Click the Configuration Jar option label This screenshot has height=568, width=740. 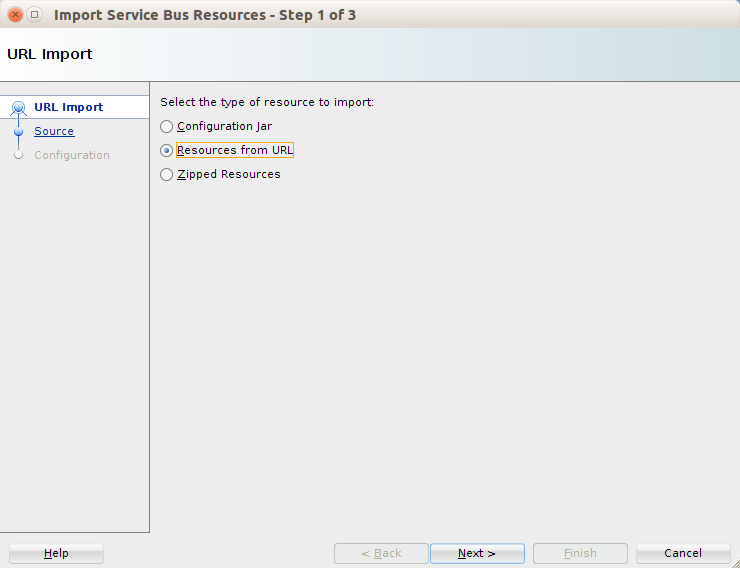pos(225,126)
